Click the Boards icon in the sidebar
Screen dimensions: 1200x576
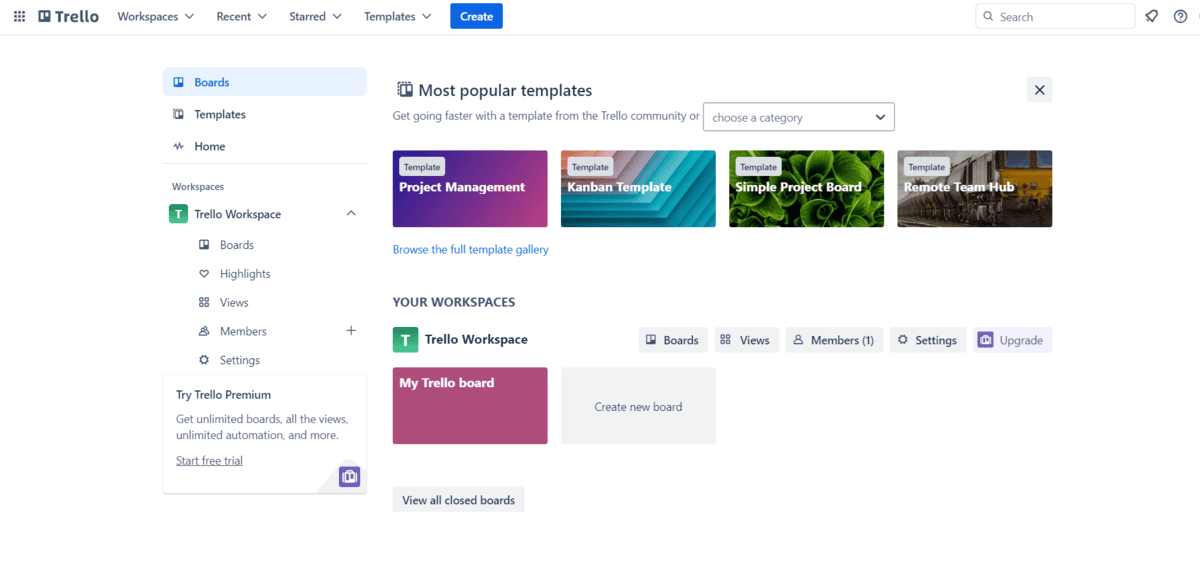coord(181,81)
